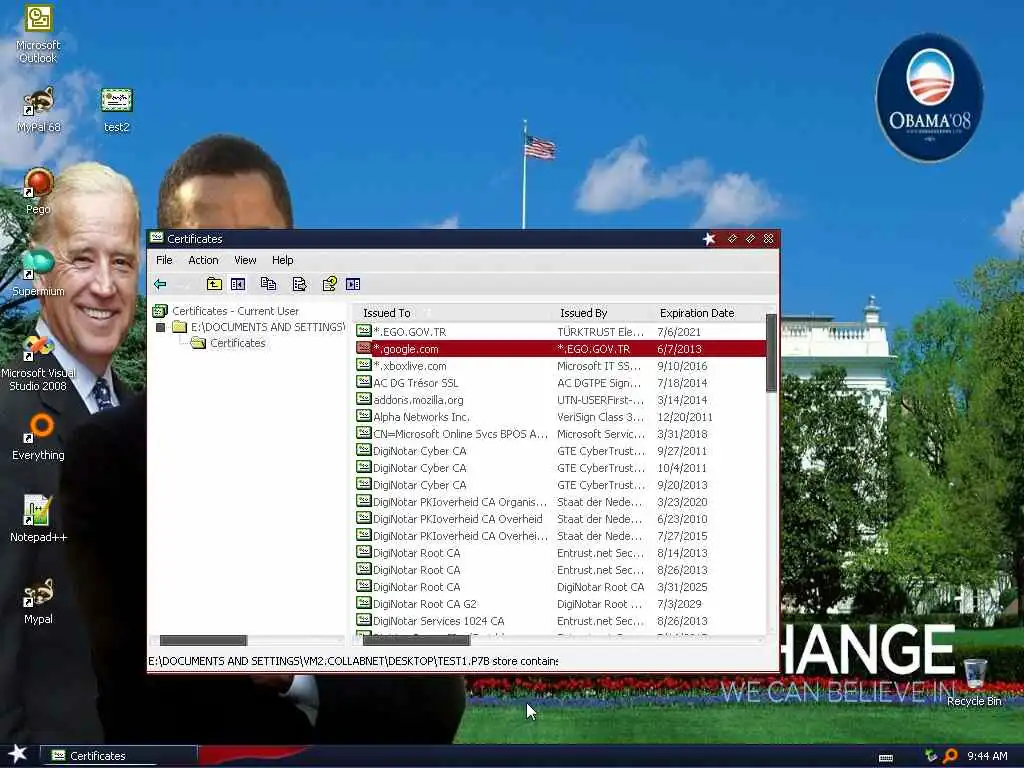
Task: Click the certificate icon beside DigiNotar Root CA G2
Action: click(364, 603)
